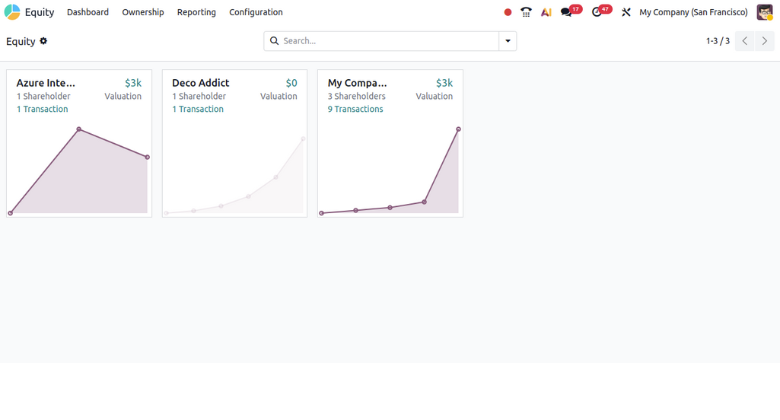The width and height of the screenshot is (780, 420).
Task: Click the red recording status dot
Action: click(508, 12)
